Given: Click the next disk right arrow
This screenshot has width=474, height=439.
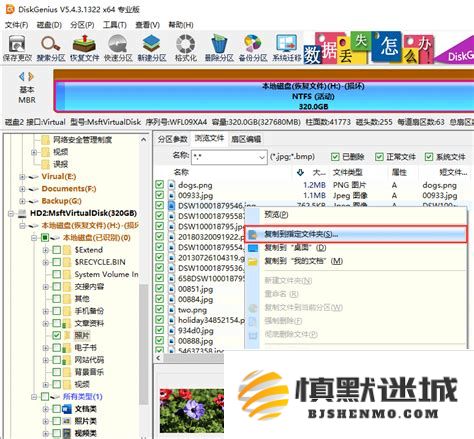Looking at the screenshot, I should [x=31, y=77].
